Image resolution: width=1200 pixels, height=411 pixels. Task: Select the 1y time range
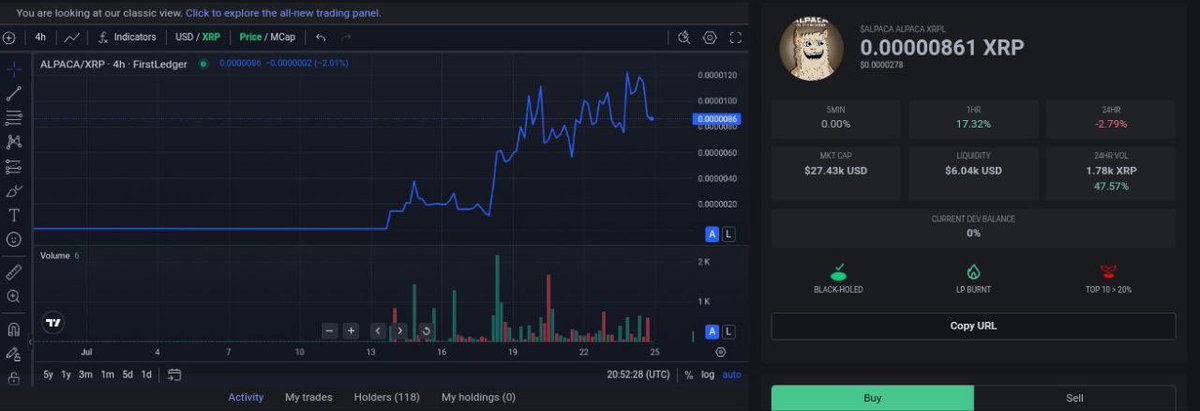pos(66,375)
